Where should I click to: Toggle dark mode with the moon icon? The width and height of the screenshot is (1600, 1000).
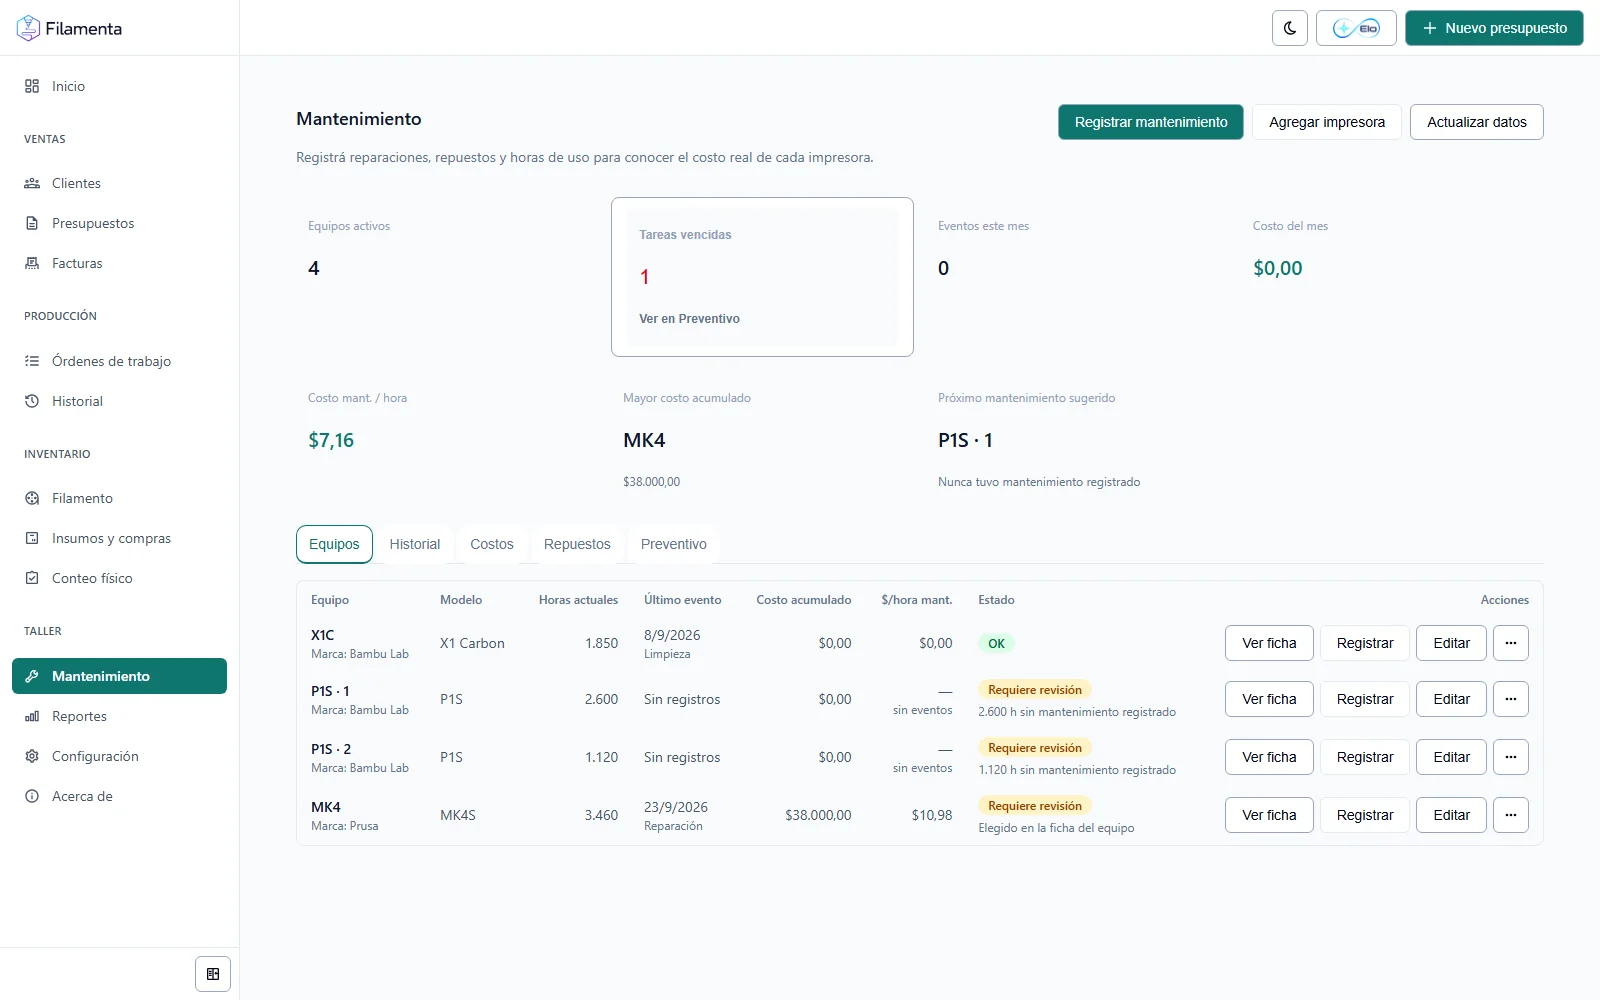tap(1290, 28)
